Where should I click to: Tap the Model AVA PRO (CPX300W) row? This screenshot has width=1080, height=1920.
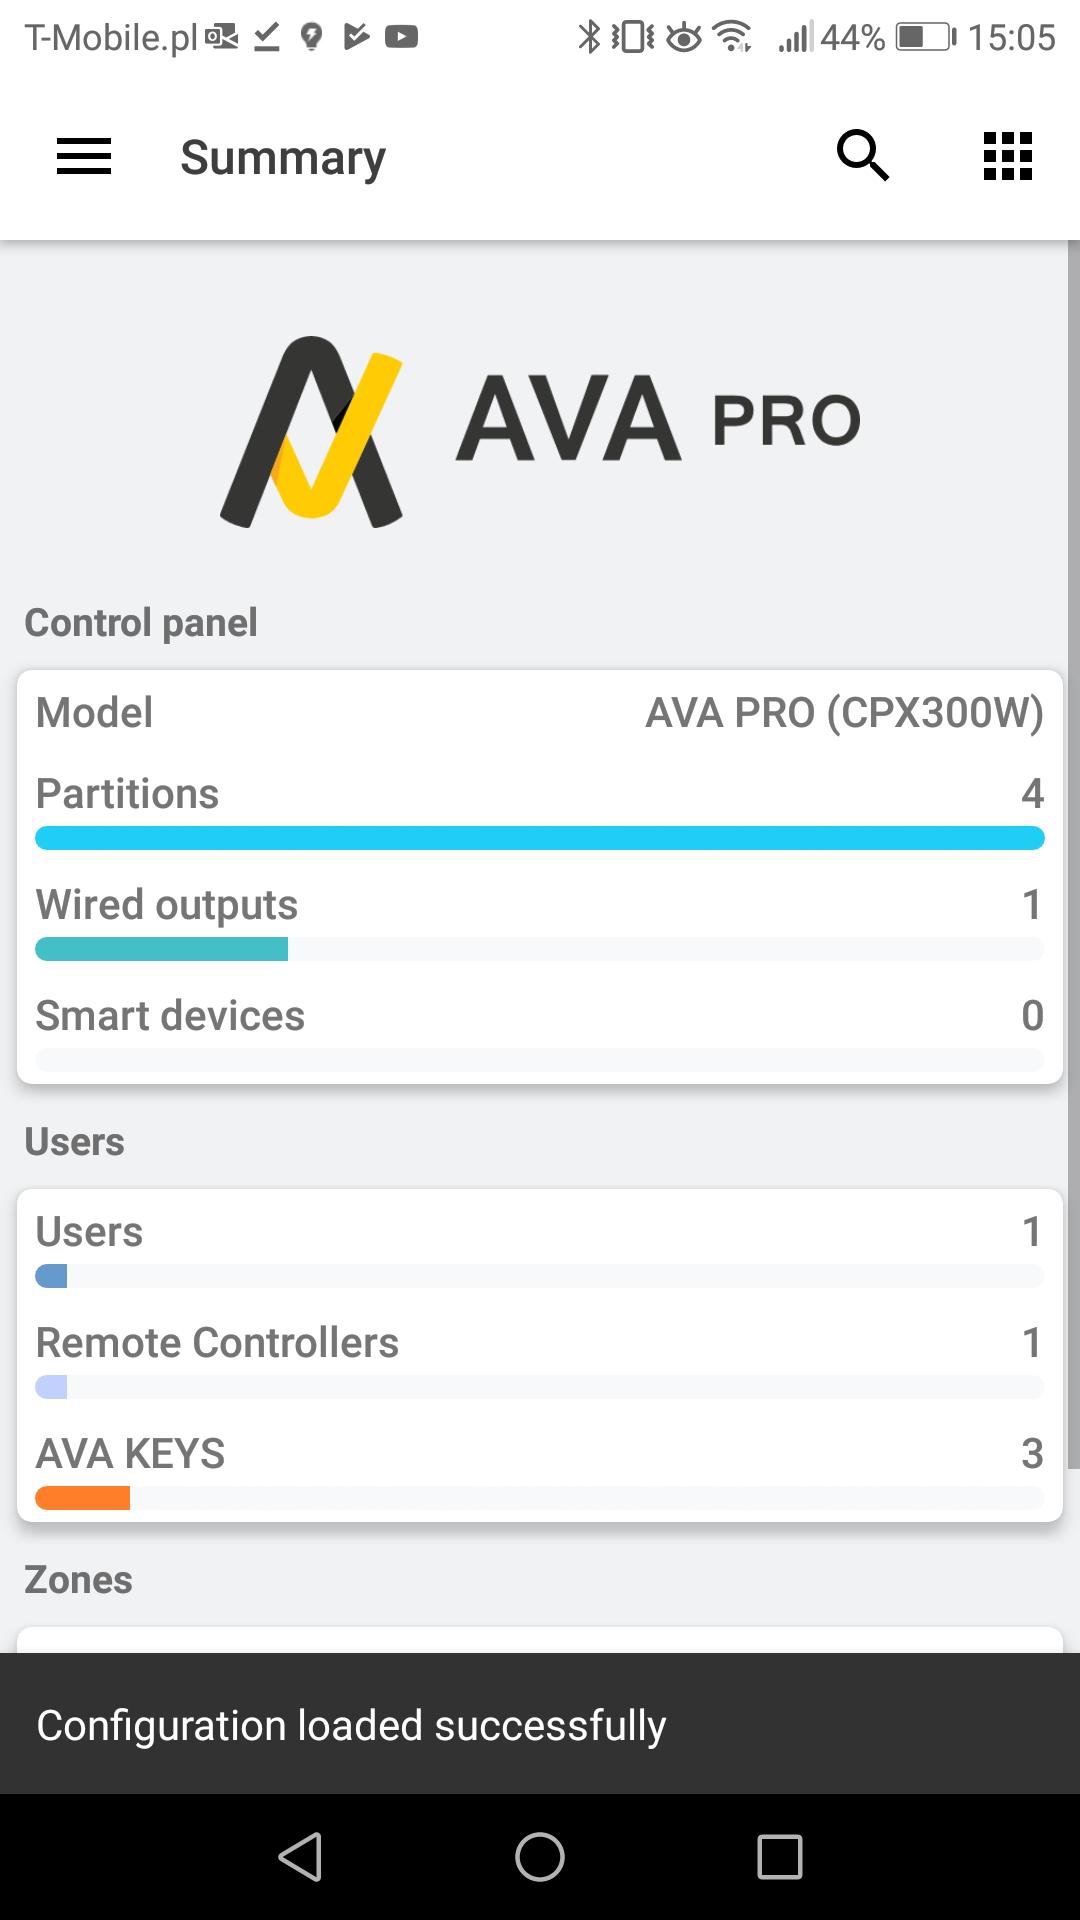[x=540, y=713]
